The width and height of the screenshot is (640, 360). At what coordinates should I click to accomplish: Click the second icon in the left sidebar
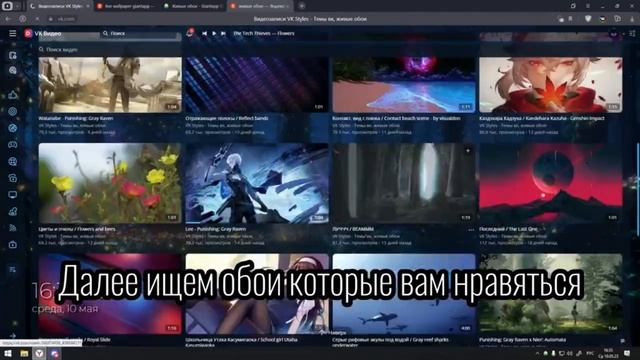(13, 71)
